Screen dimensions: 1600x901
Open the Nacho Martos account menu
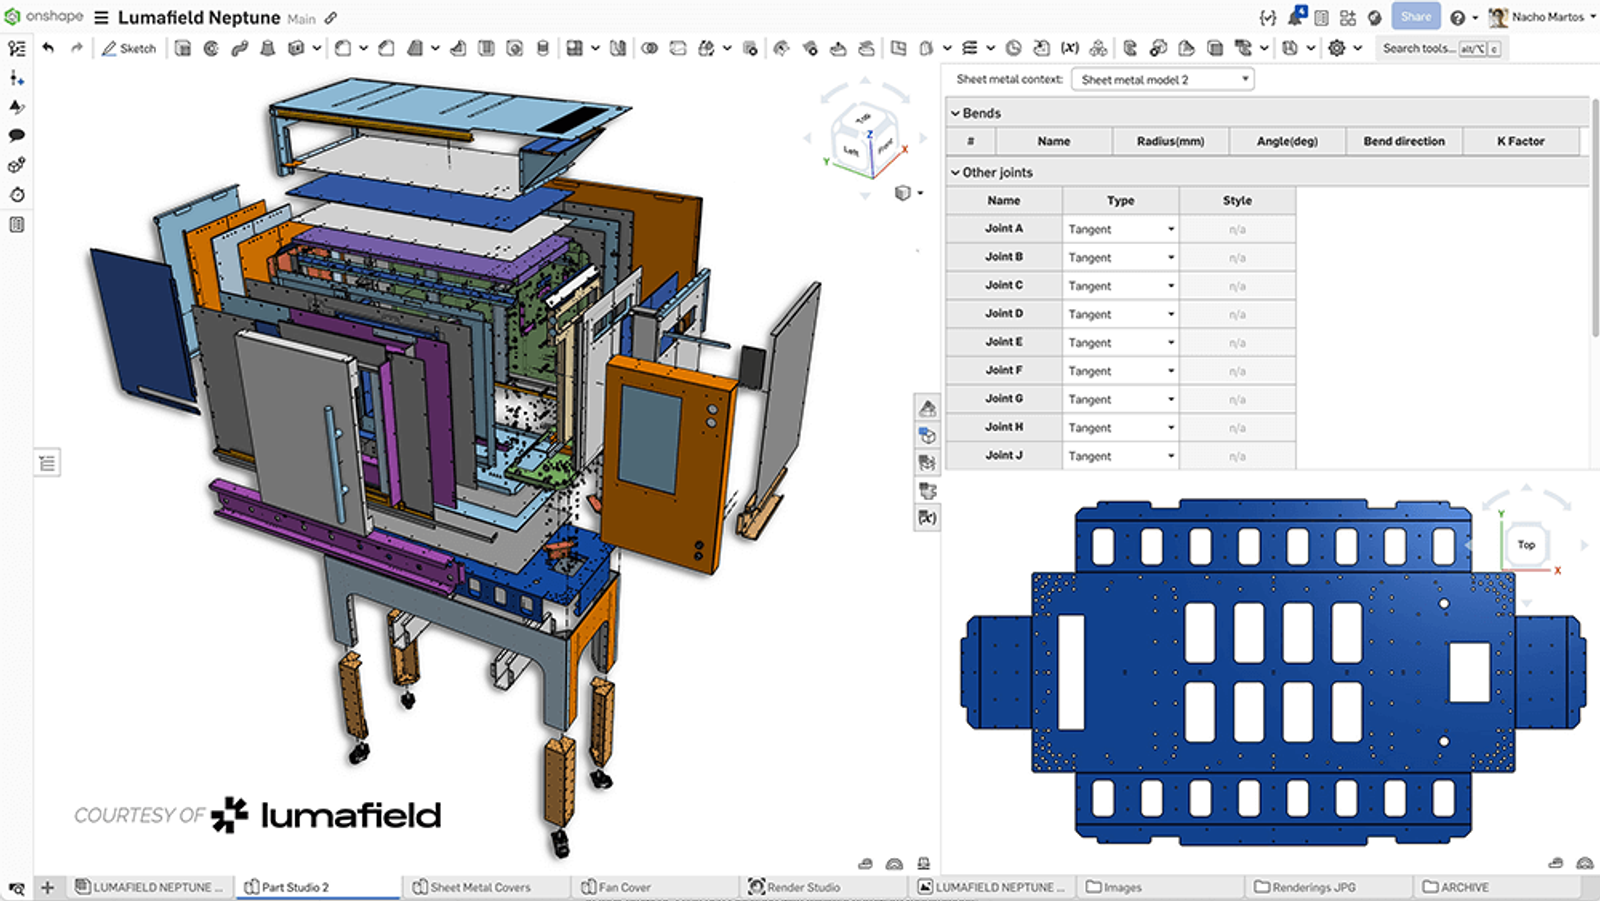[x=1540, y=16]
